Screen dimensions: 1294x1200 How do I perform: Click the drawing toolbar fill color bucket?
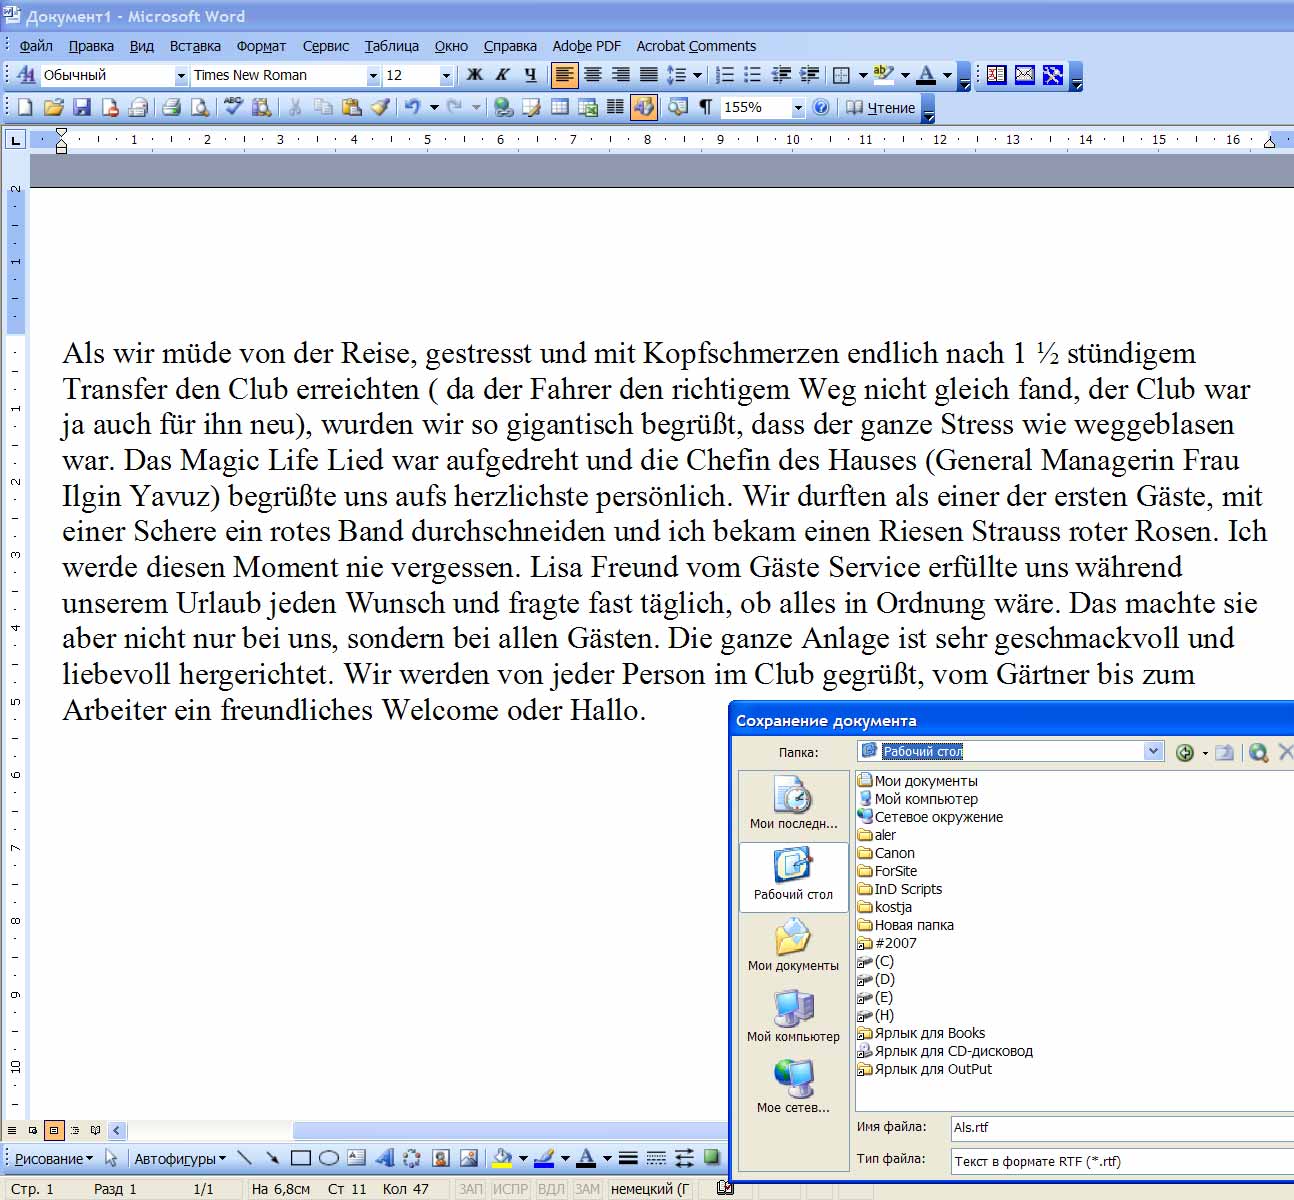pos(502,1159)
